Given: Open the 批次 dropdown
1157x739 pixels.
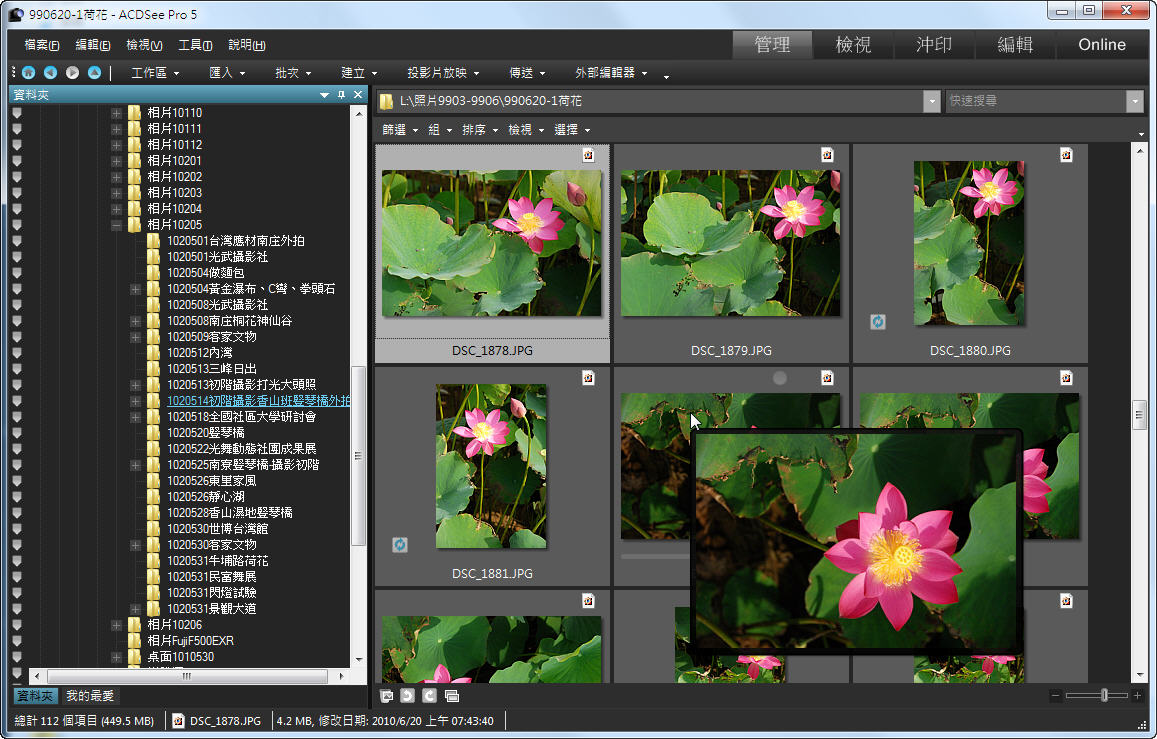Looking at the screenshot, I should (x=293, y=73).
